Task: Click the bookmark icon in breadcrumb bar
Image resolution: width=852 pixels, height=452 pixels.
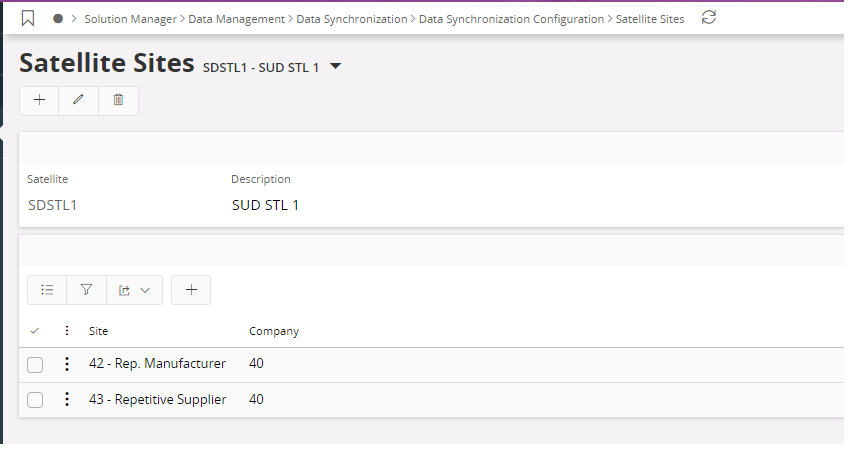Action: (28, 18)
